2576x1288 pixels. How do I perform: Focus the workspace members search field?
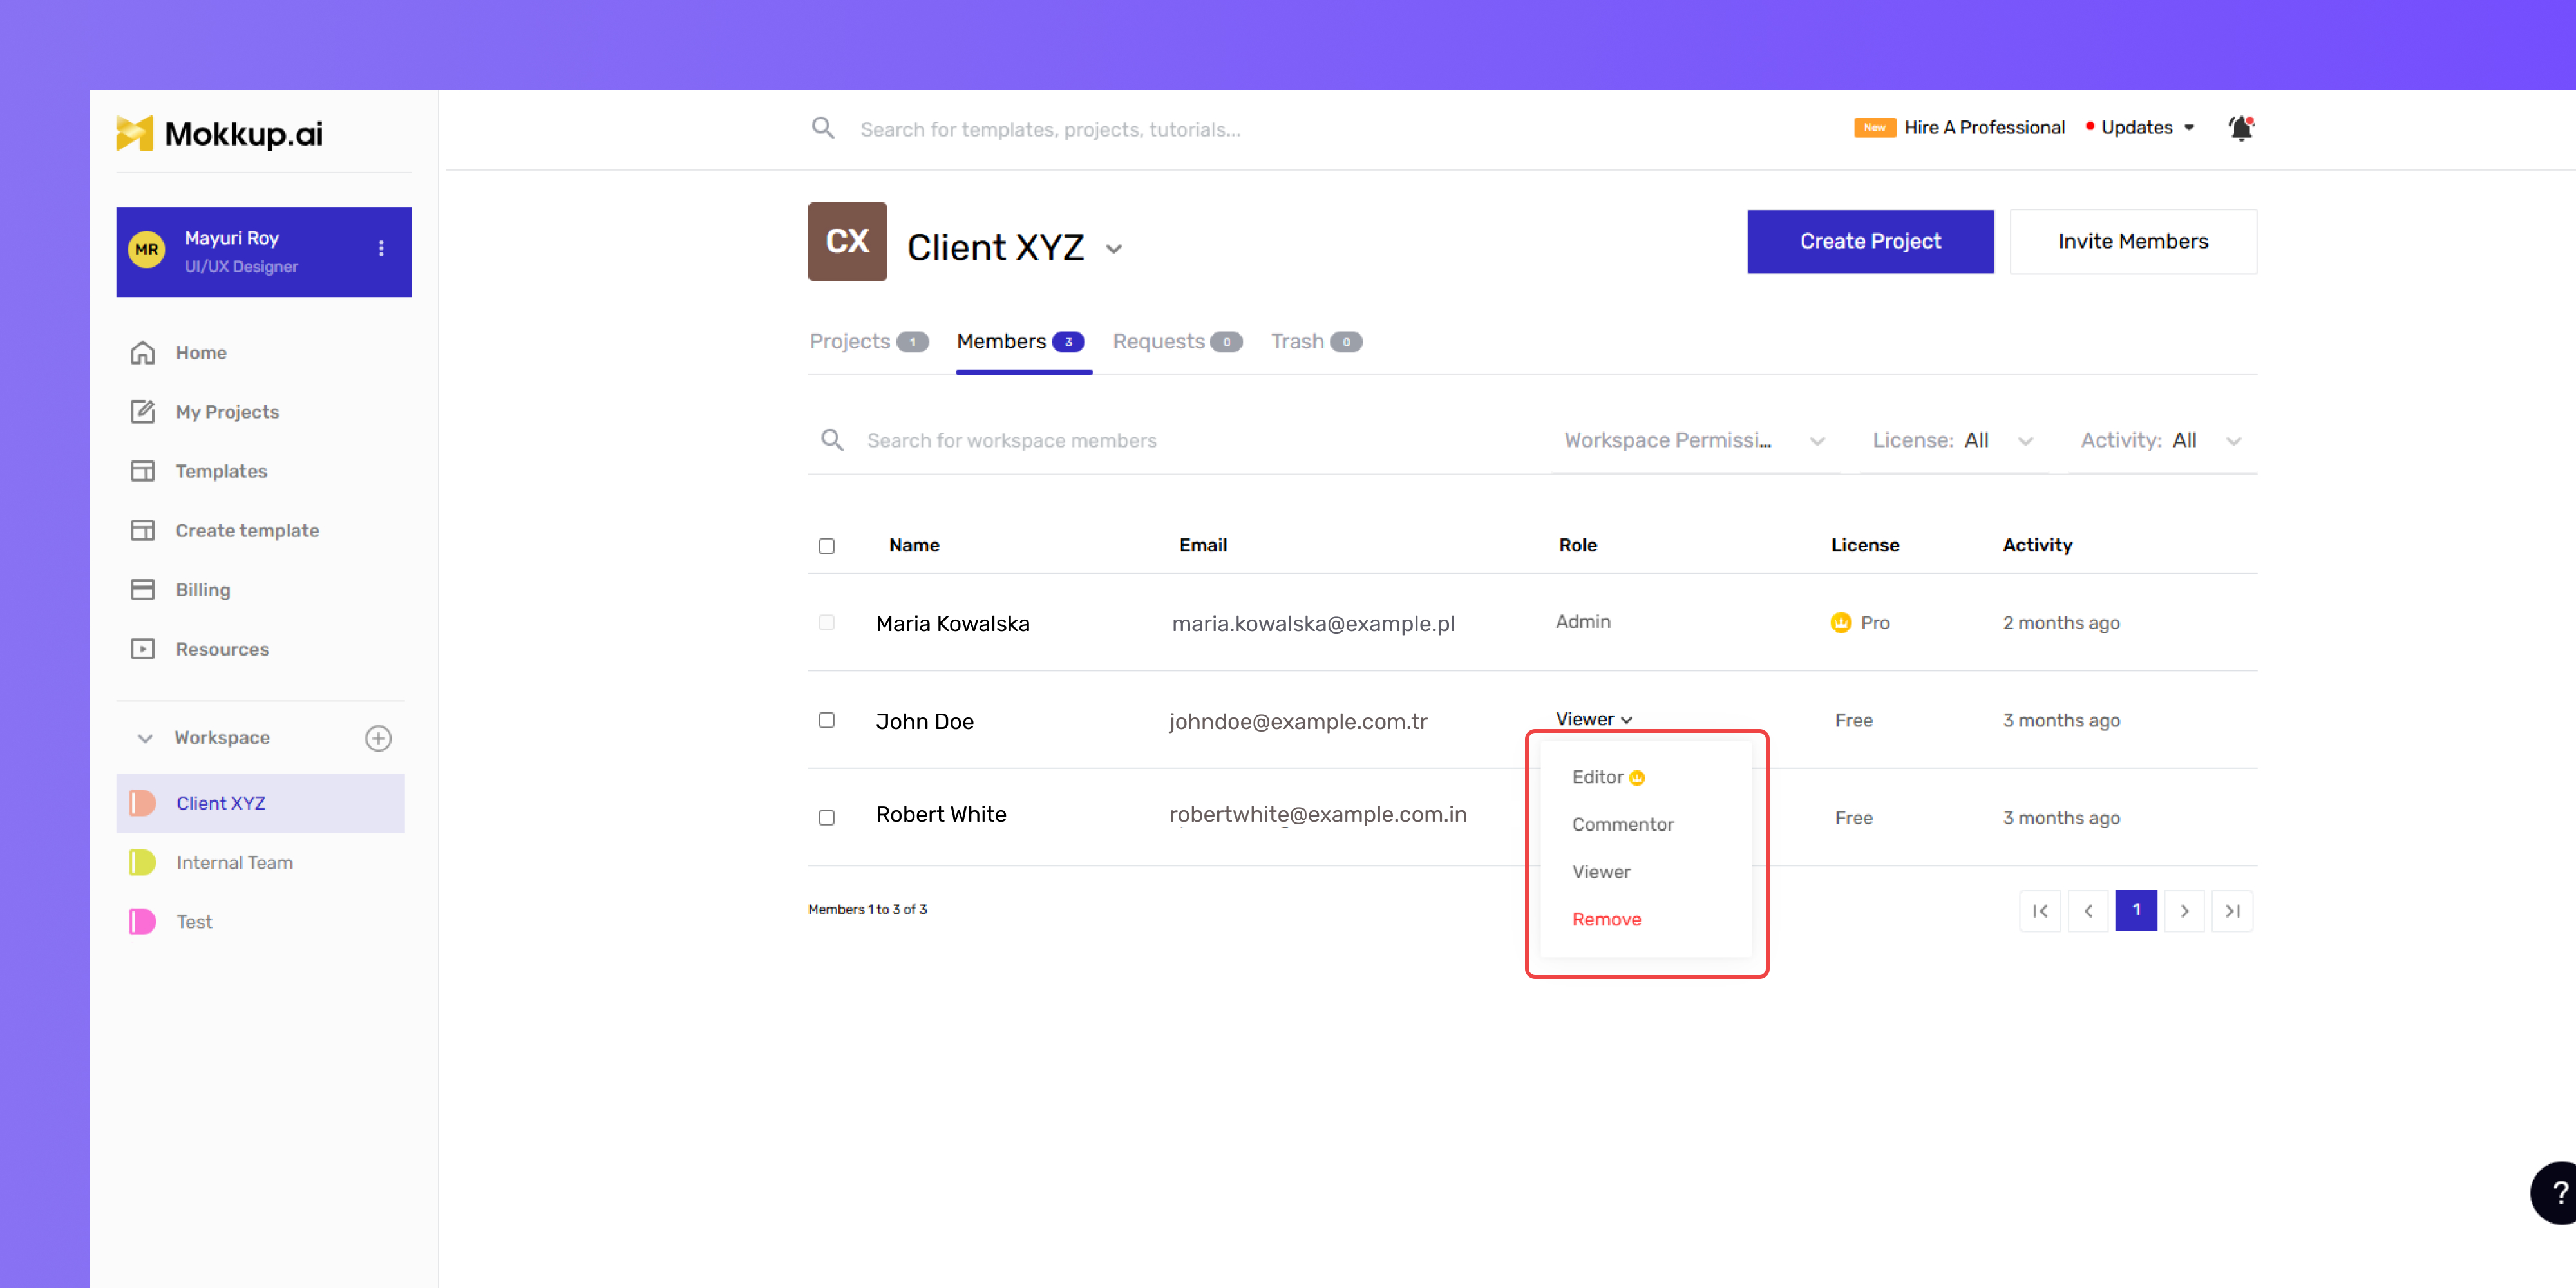tap(1011, 441)
